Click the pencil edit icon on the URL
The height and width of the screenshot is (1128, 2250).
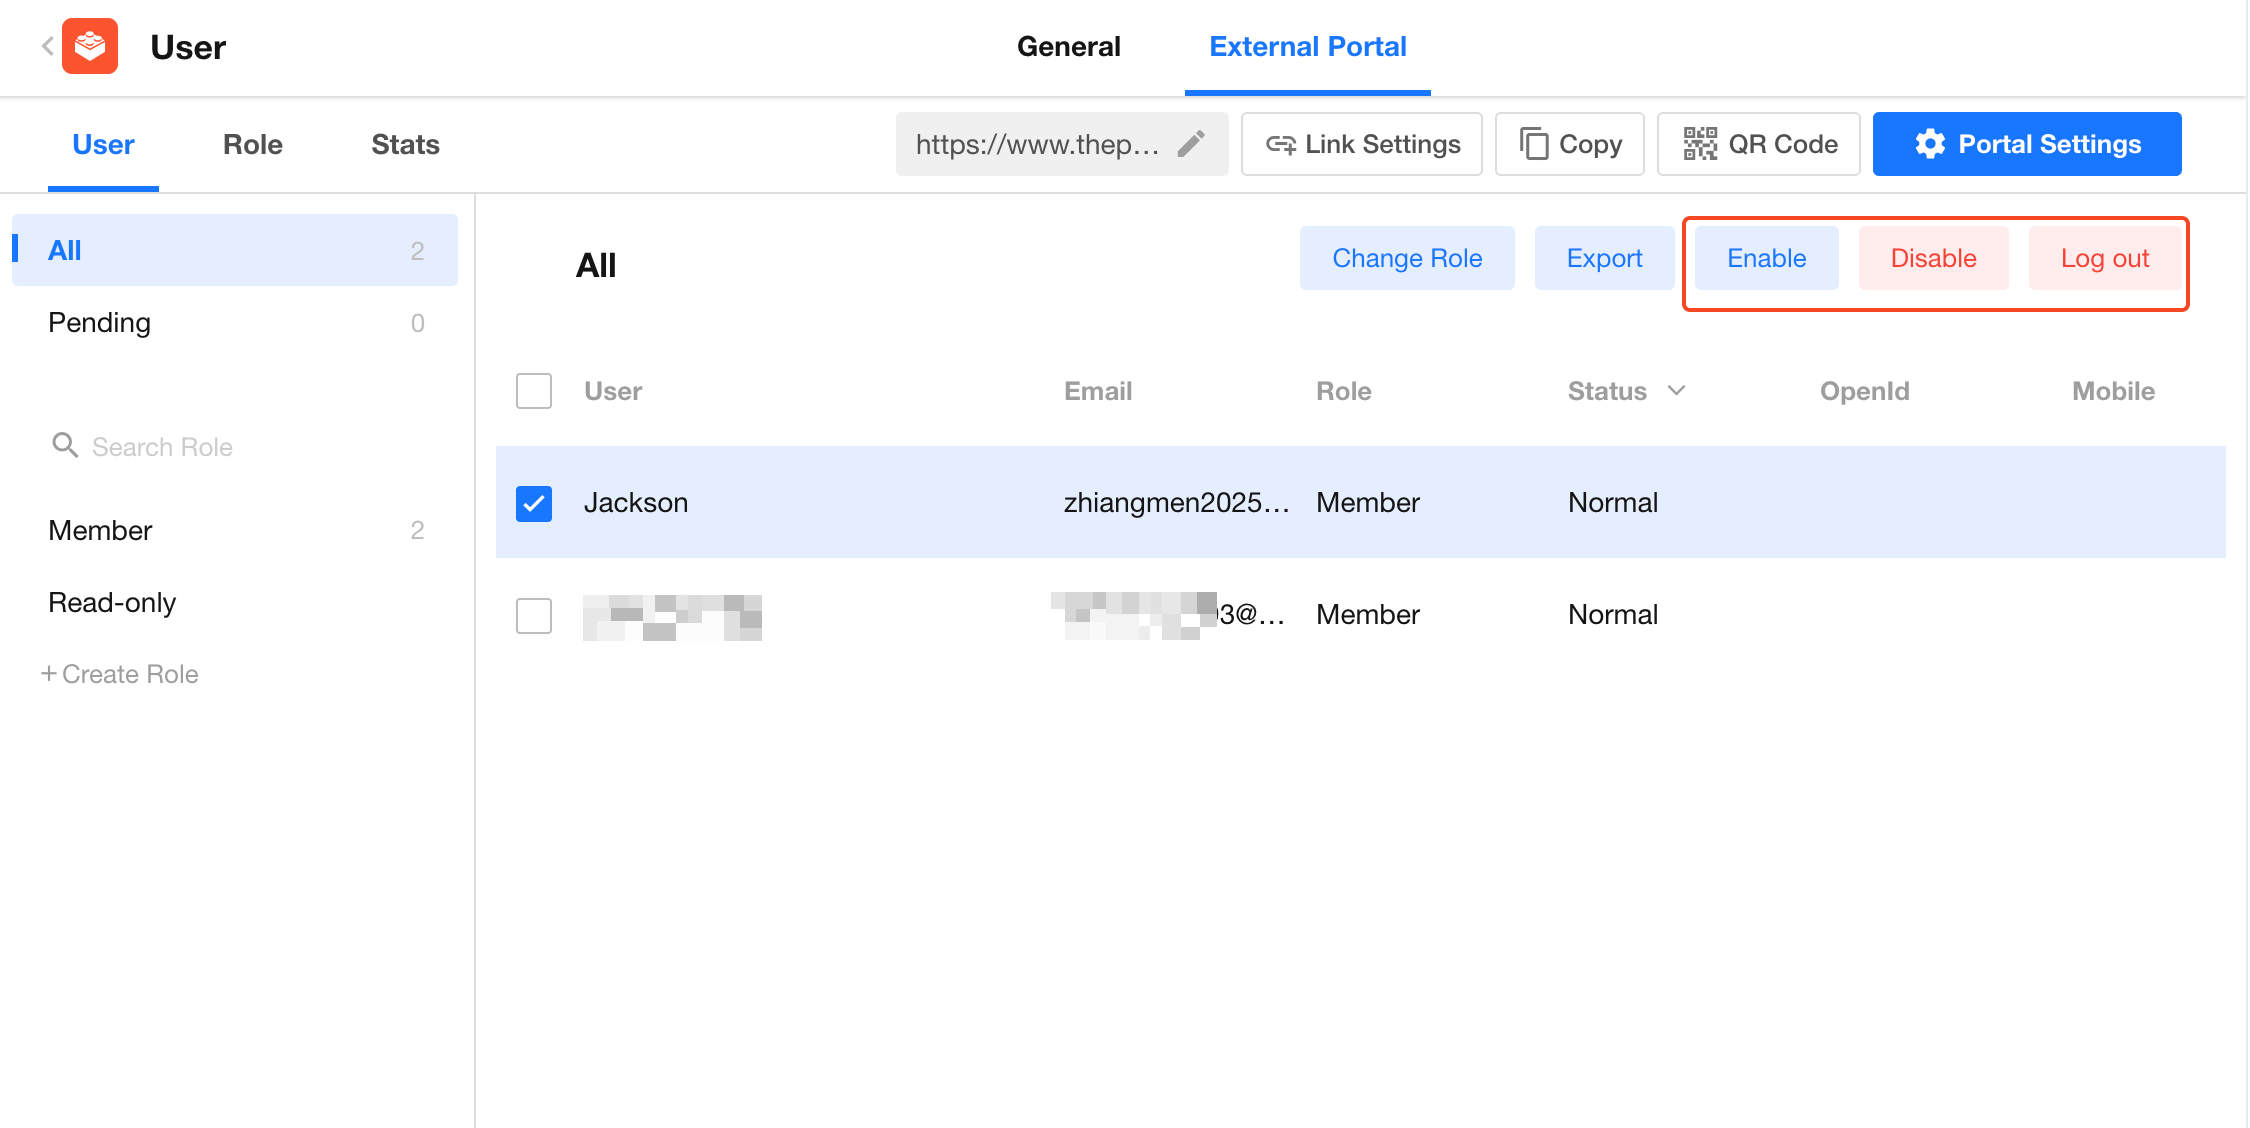point(1190,144)
